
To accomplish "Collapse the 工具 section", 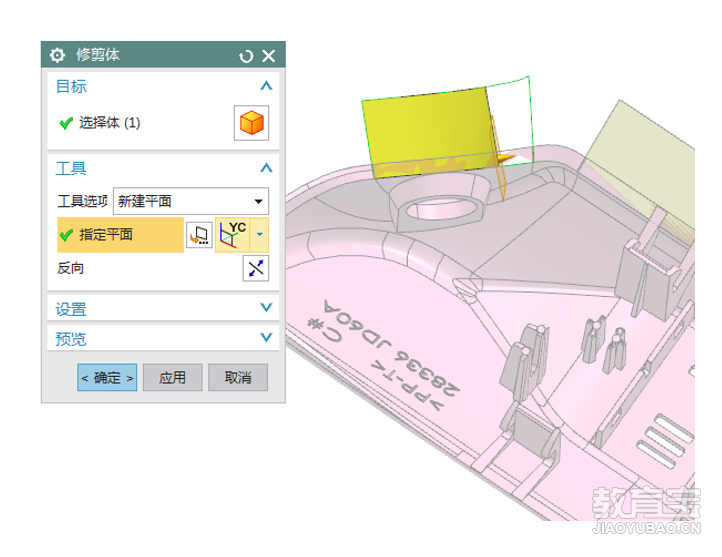I will point(266,168).
